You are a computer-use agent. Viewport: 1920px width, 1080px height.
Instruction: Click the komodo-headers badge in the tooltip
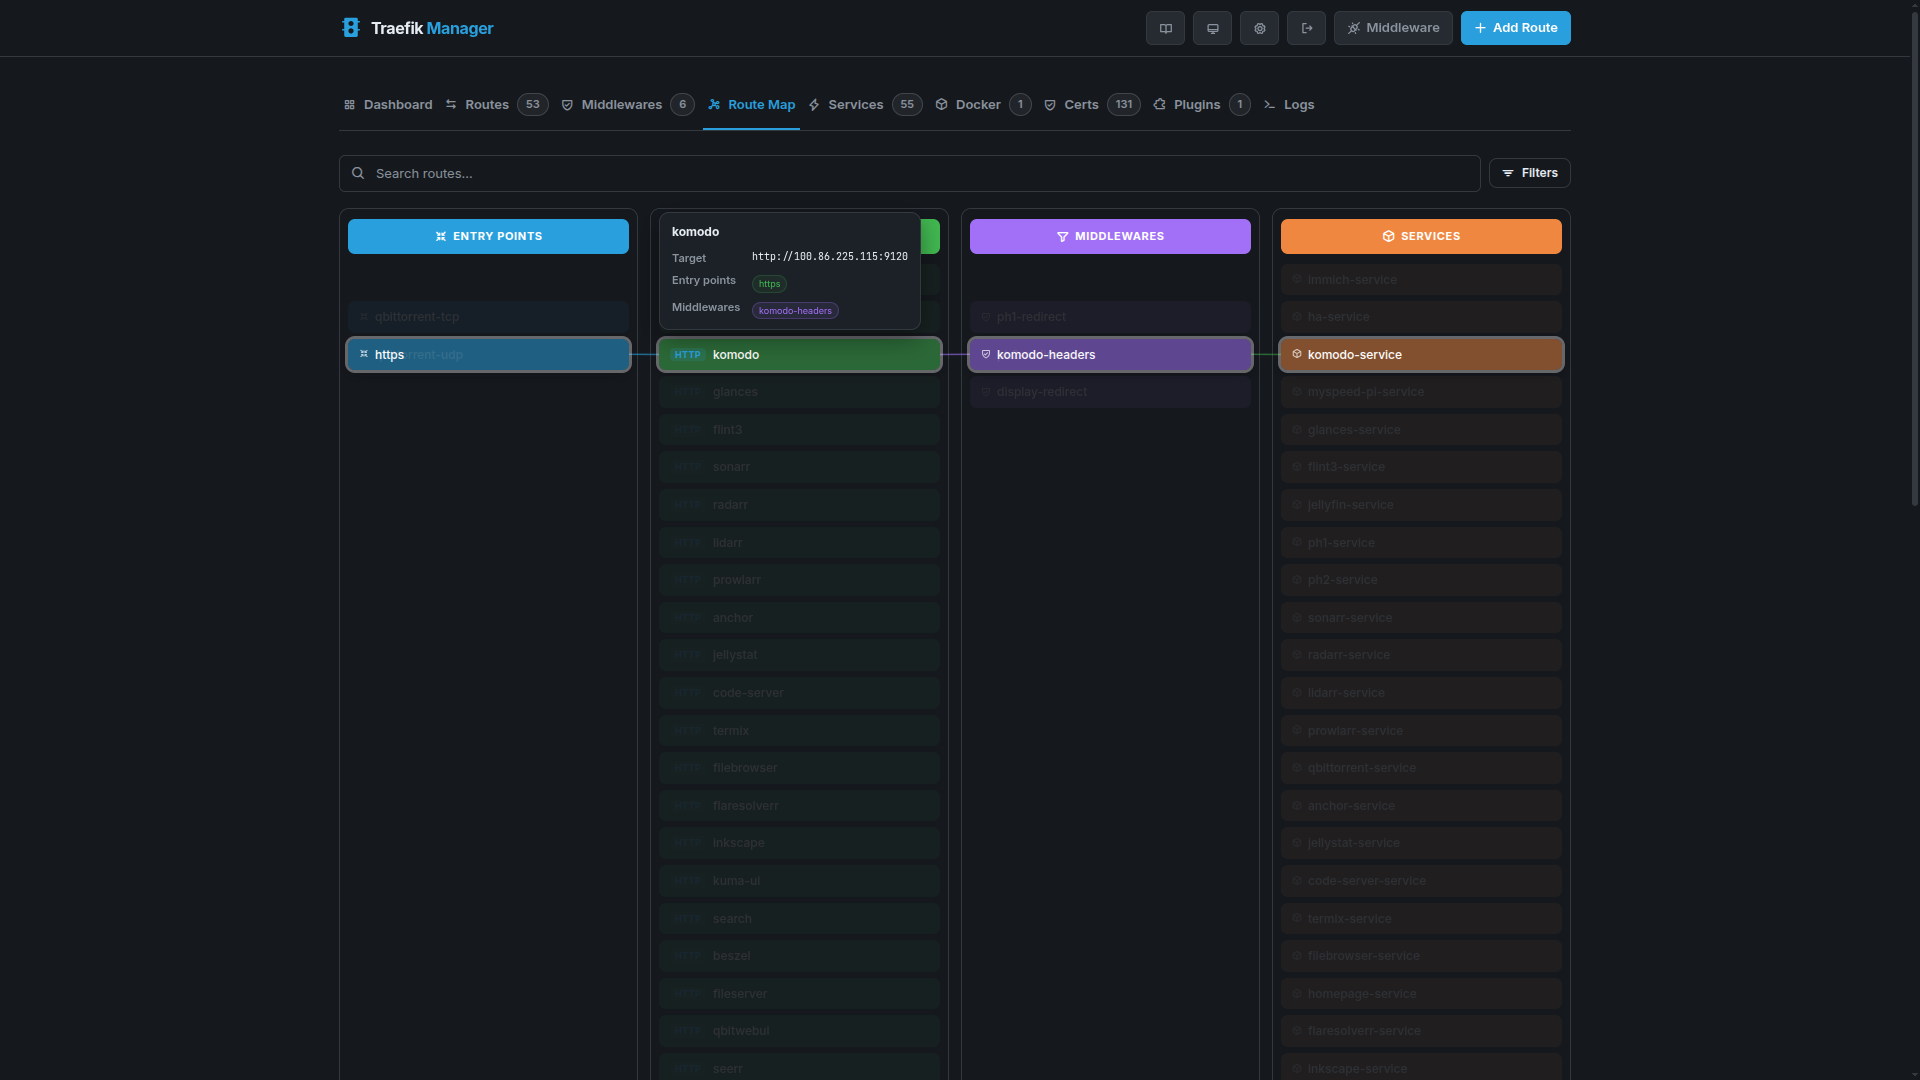794,310
